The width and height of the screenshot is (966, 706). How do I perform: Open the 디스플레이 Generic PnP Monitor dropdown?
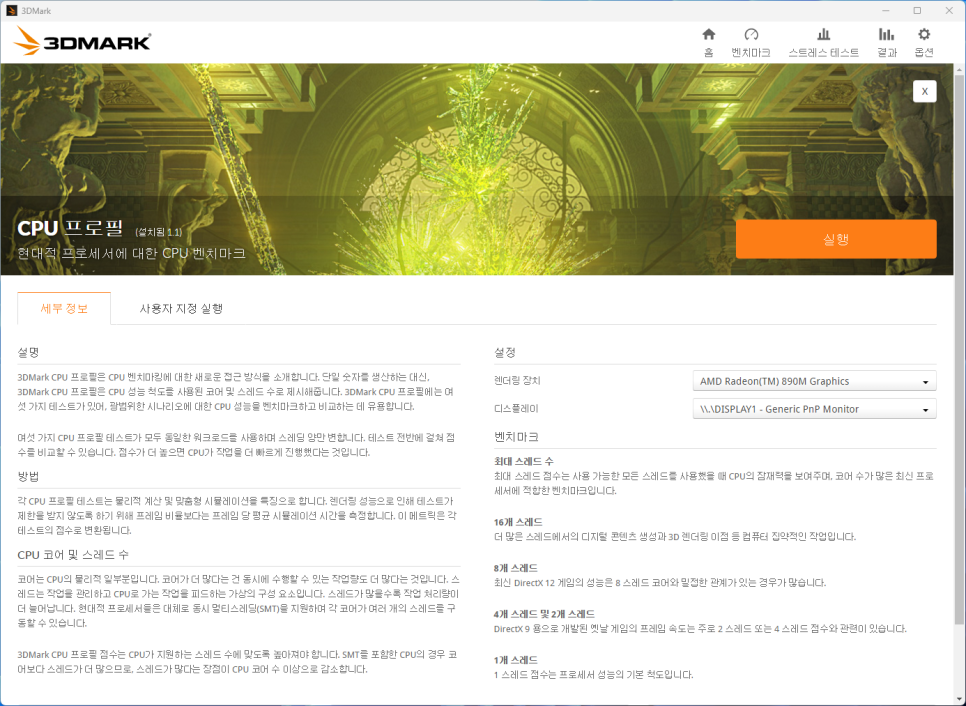pyautogui.click(x=814, y=409)
